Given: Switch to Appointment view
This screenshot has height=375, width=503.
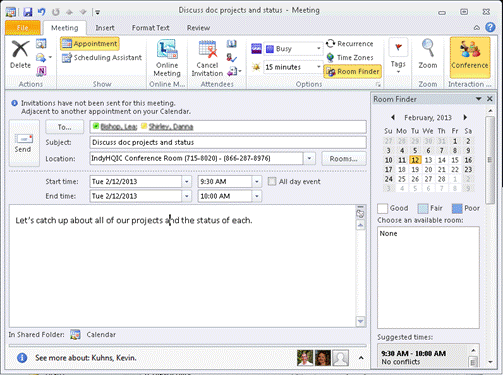Looking at the screenshot, I should (x=90, y=44).
